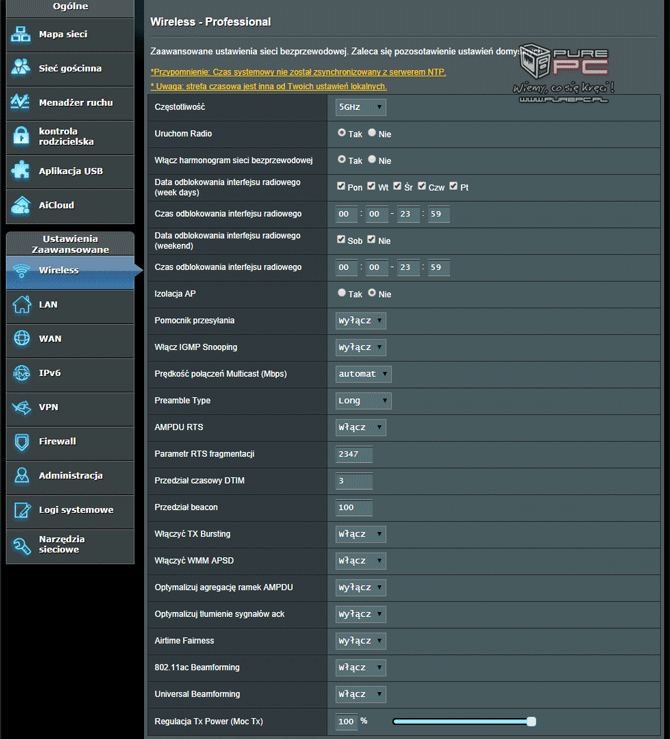Click the Firewall shield icon

click(x=22, y=442)
